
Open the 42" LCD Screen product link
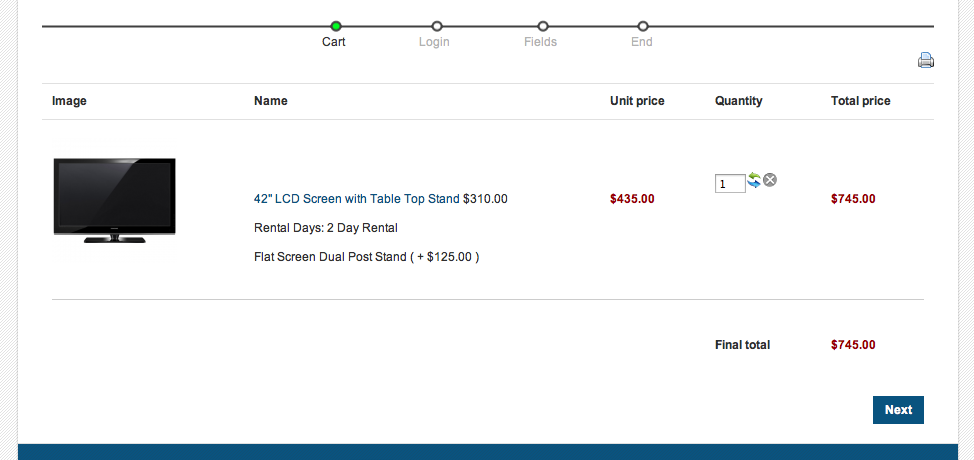pos(357,199)
